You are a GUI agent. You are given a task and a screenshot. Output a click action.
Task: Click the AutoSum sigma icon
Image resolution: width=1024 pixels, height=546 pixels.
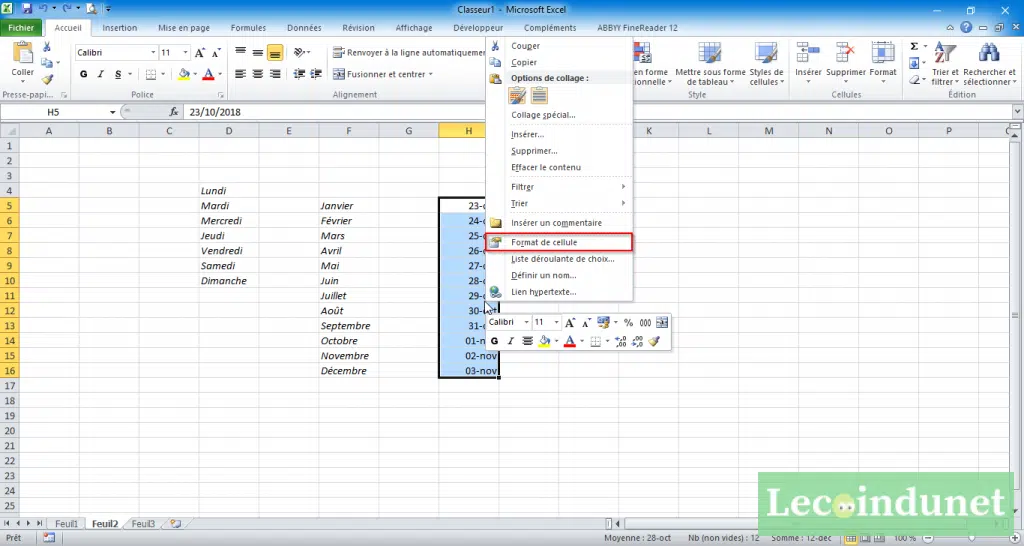click(914, 46)
